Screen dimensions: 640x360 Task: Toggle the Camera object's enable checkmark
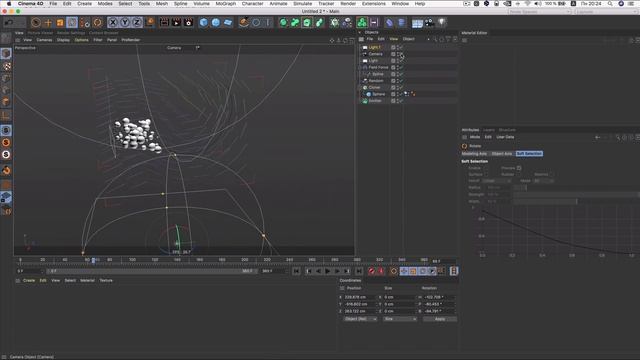[402, 54]
